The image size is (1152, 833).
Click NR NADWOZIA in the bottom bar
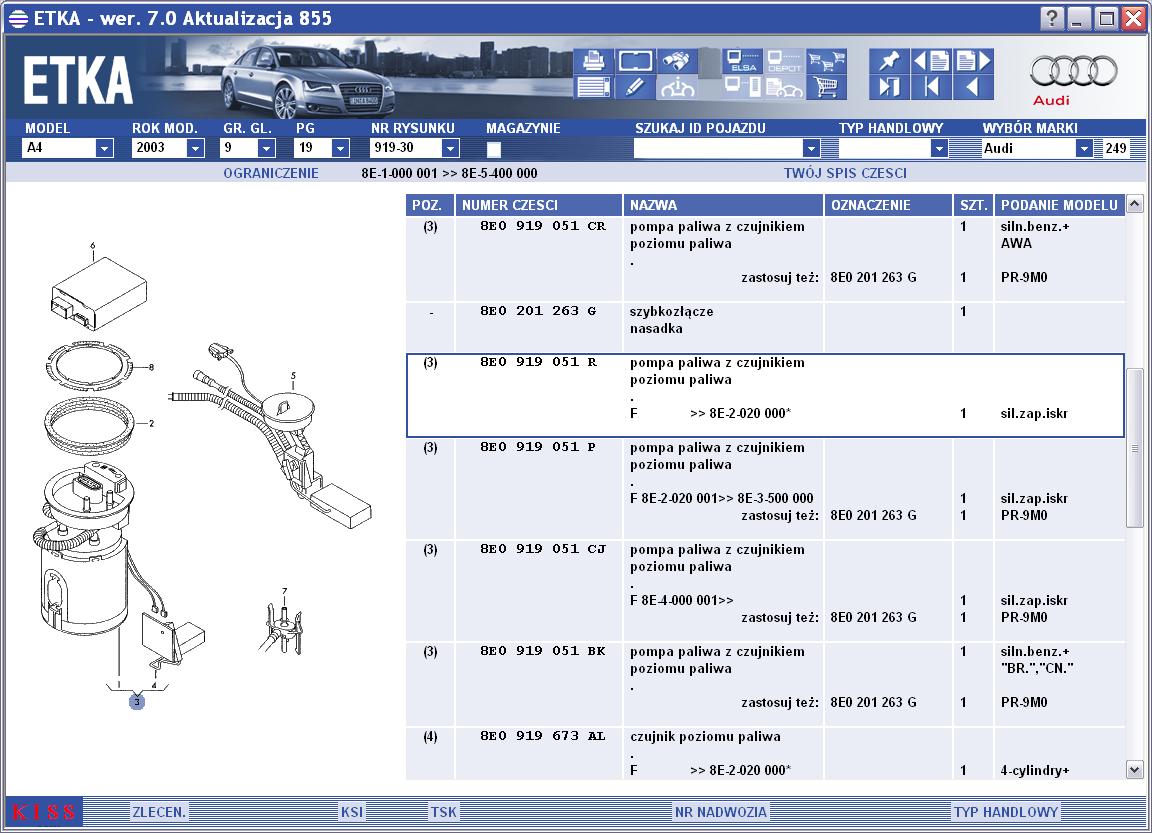coord(721,812)
